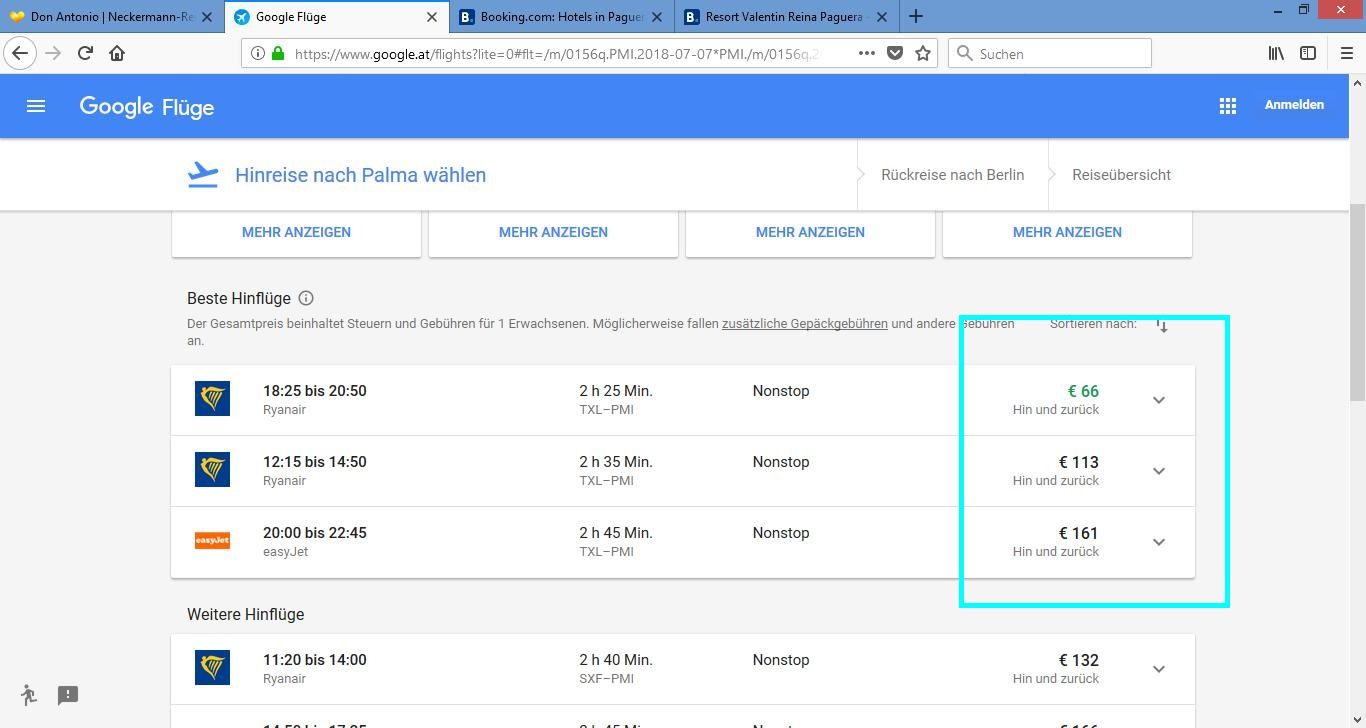Click the 18:25 bis 20:50 flight time
This screenshot has width=1366, height=728.
click(315, 391)
